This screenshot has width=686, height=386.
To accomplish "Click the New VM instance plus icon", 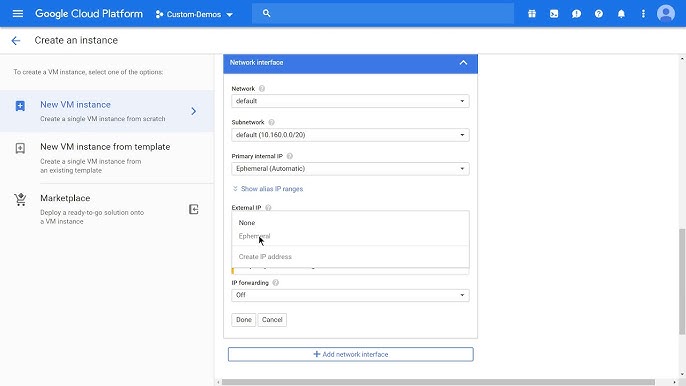I will click(20, 105).
